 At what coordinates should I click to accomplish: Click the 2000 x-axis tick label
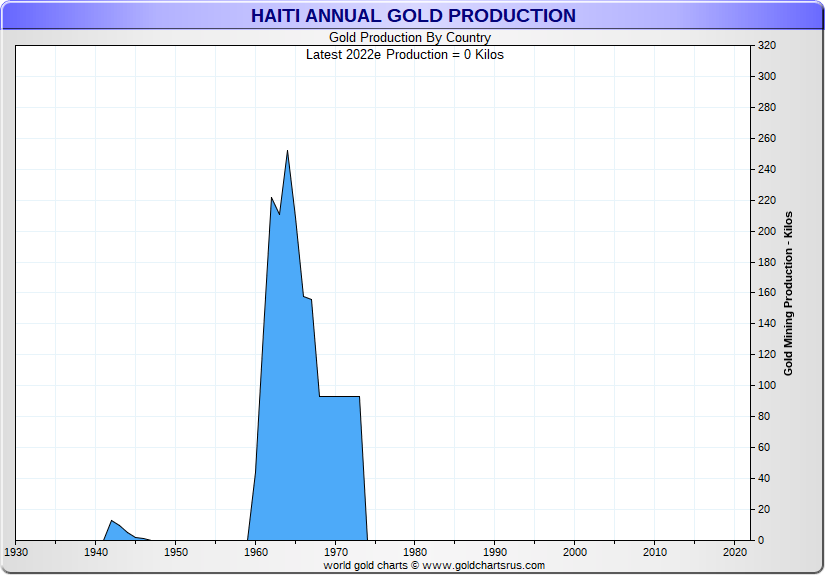tap(575, 551)
